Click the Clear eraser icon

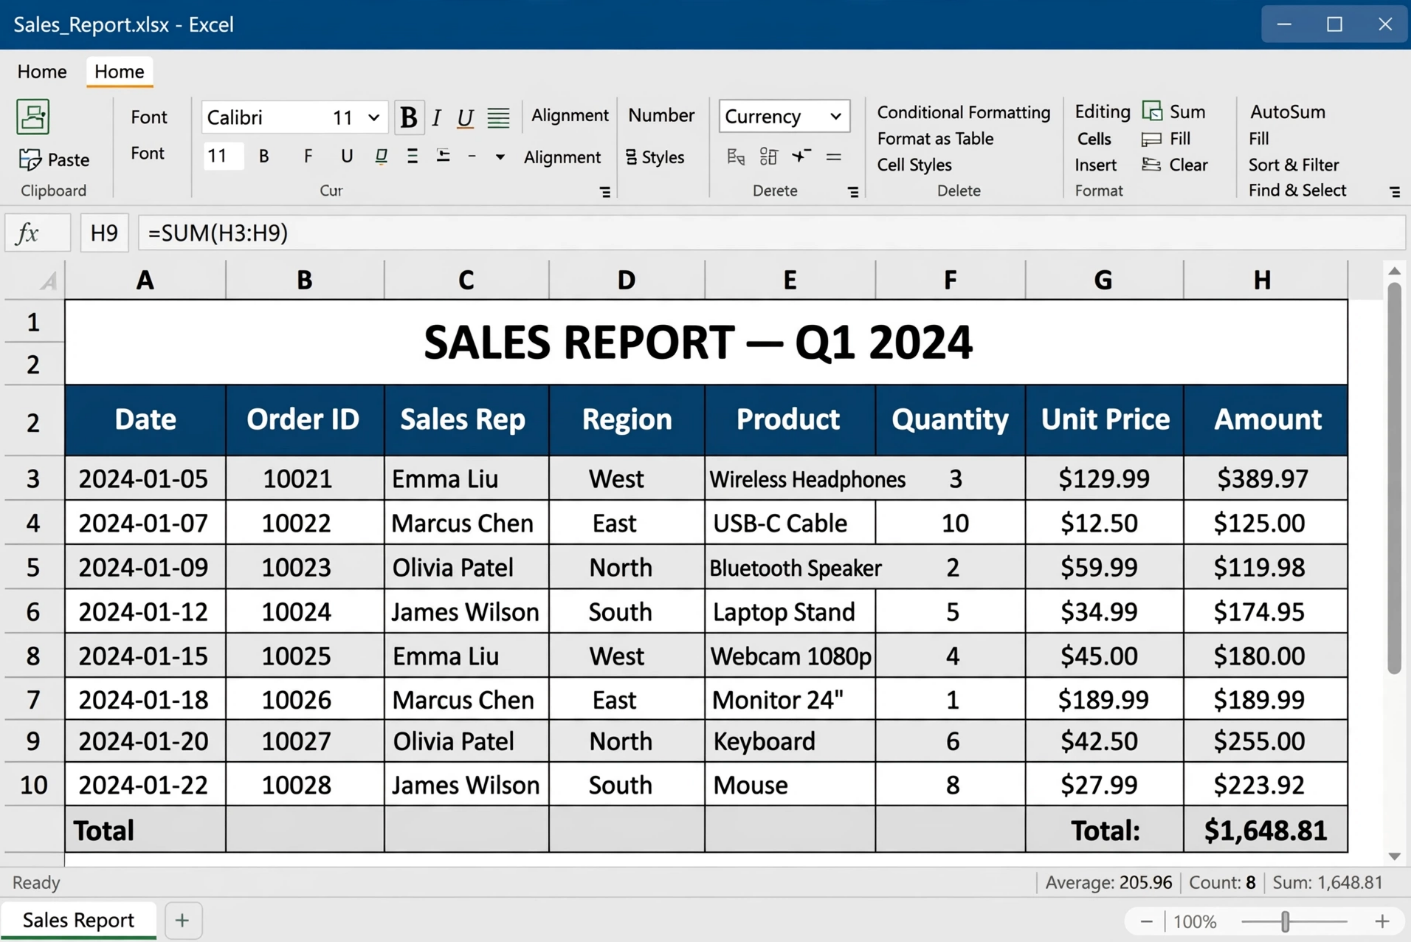[1152, 165]
